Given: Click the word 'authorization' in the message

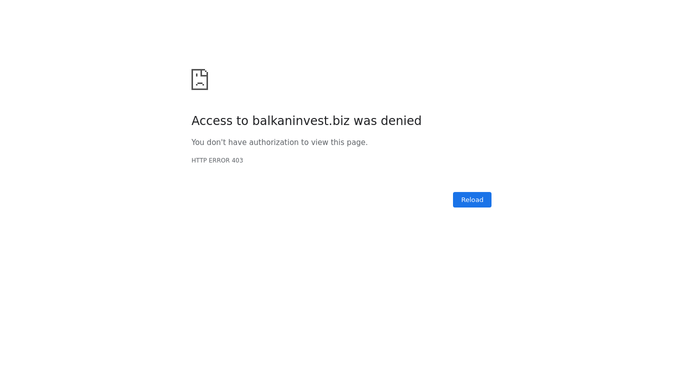Looking at the screenshot, I should [274, 142].
